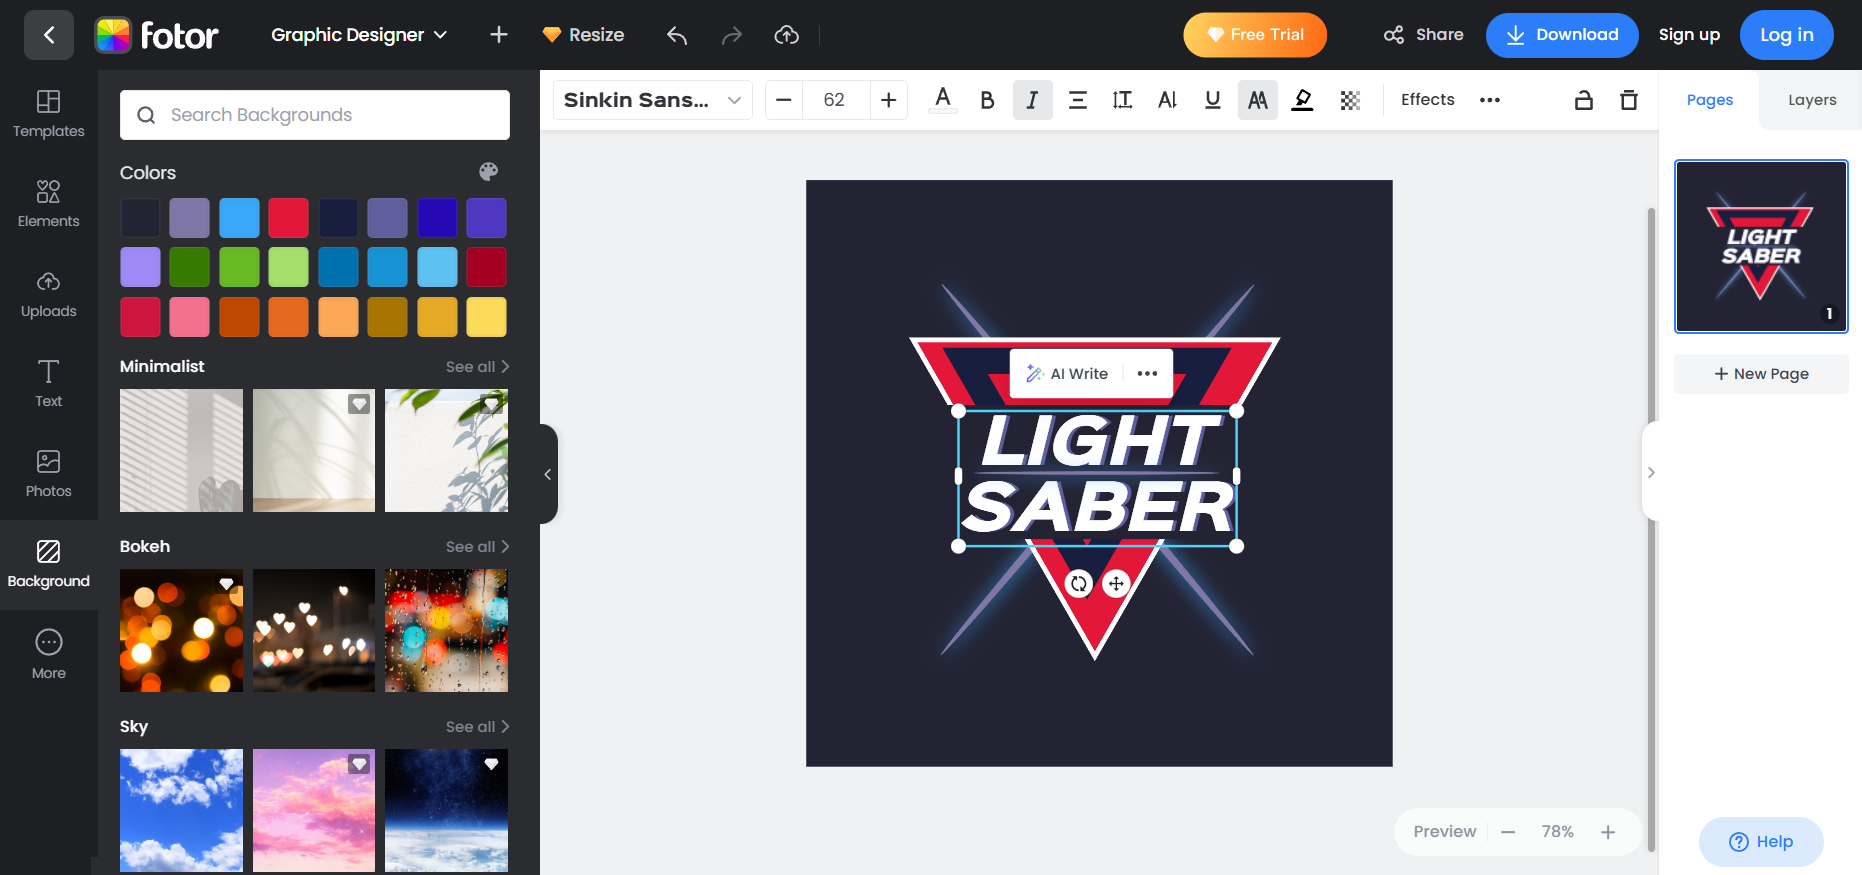Open the Uploads panel

(48, 294)
